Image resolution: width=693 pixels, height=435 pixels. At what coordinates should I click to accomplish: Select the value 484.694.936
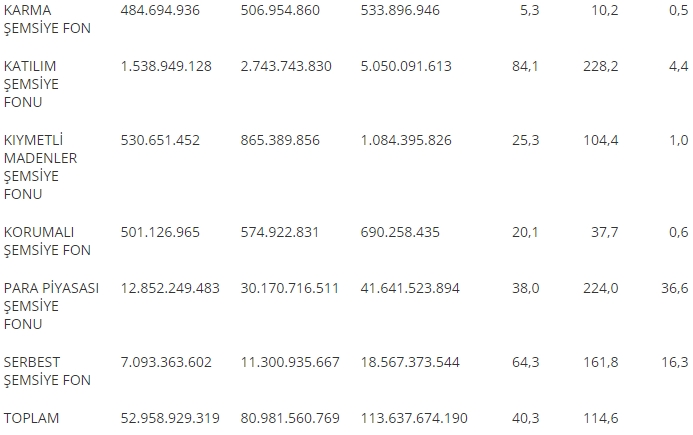point(160,10)
